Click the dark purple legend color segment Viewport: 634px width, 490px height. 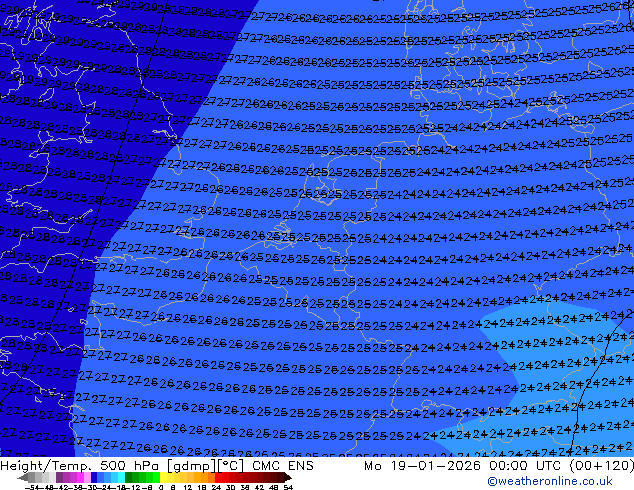(59, 477)
